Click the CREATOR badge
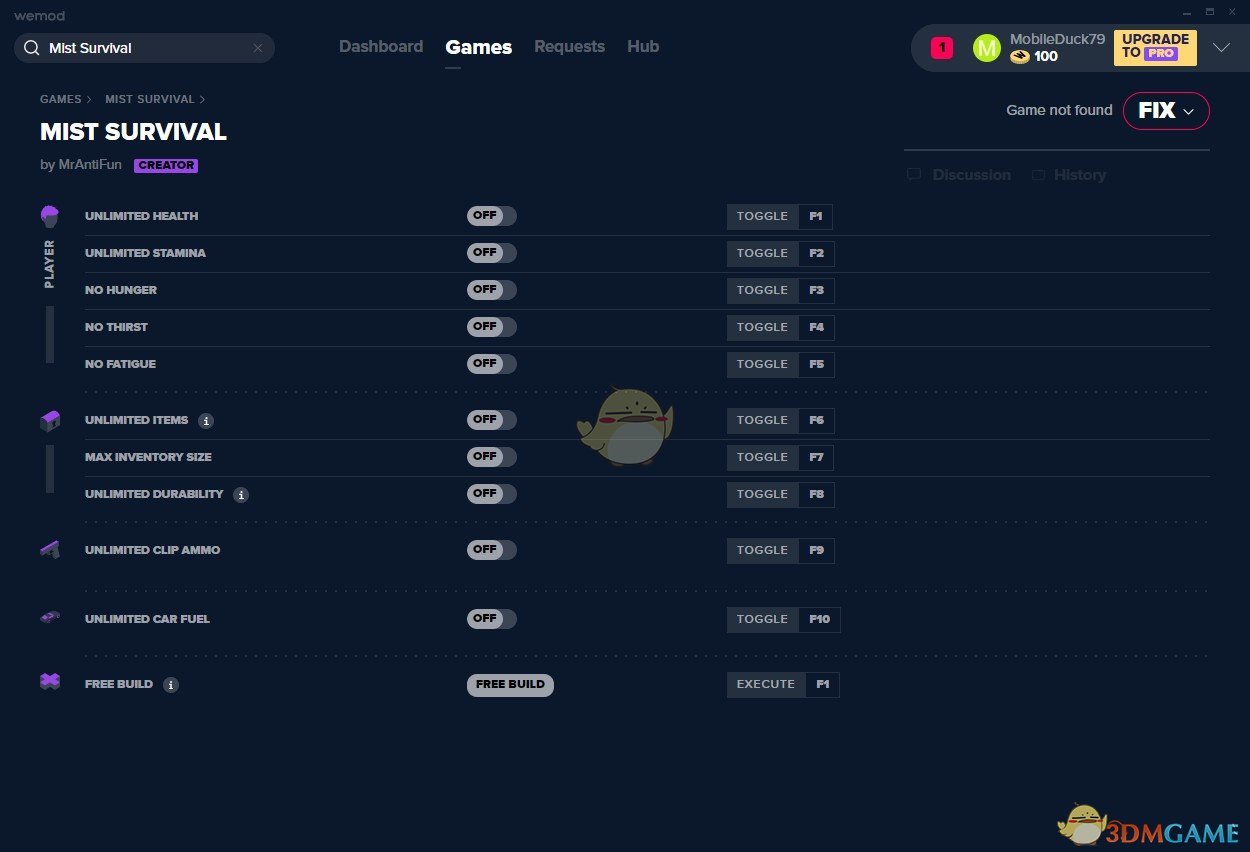Image resolution: width=1250 pixels, height=852 pixels. tap(166, 166)
